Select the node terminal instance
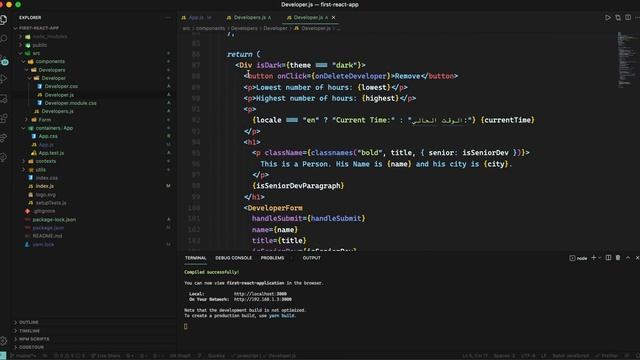This screenshot has width=640, height=360. tap(578, 258)
